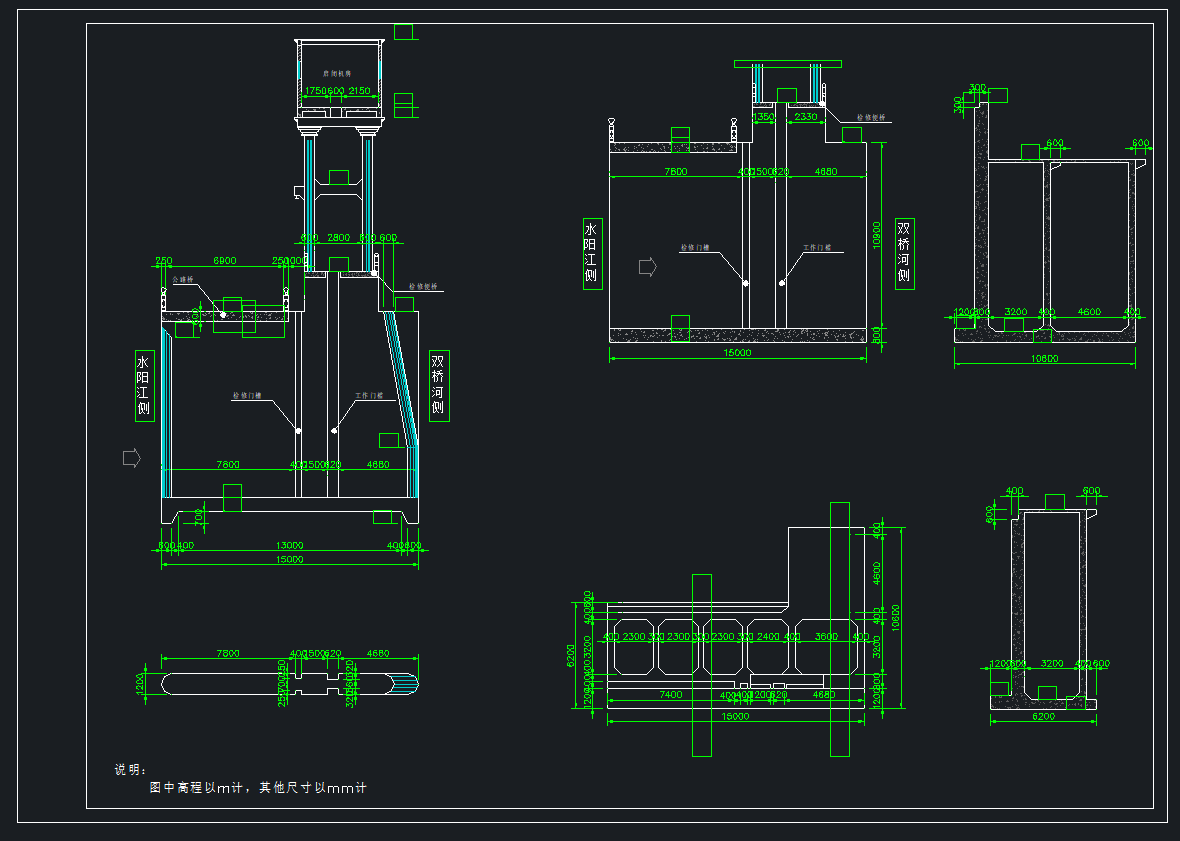Select the 2150 dimension in the hoist room

pos(359,91)
